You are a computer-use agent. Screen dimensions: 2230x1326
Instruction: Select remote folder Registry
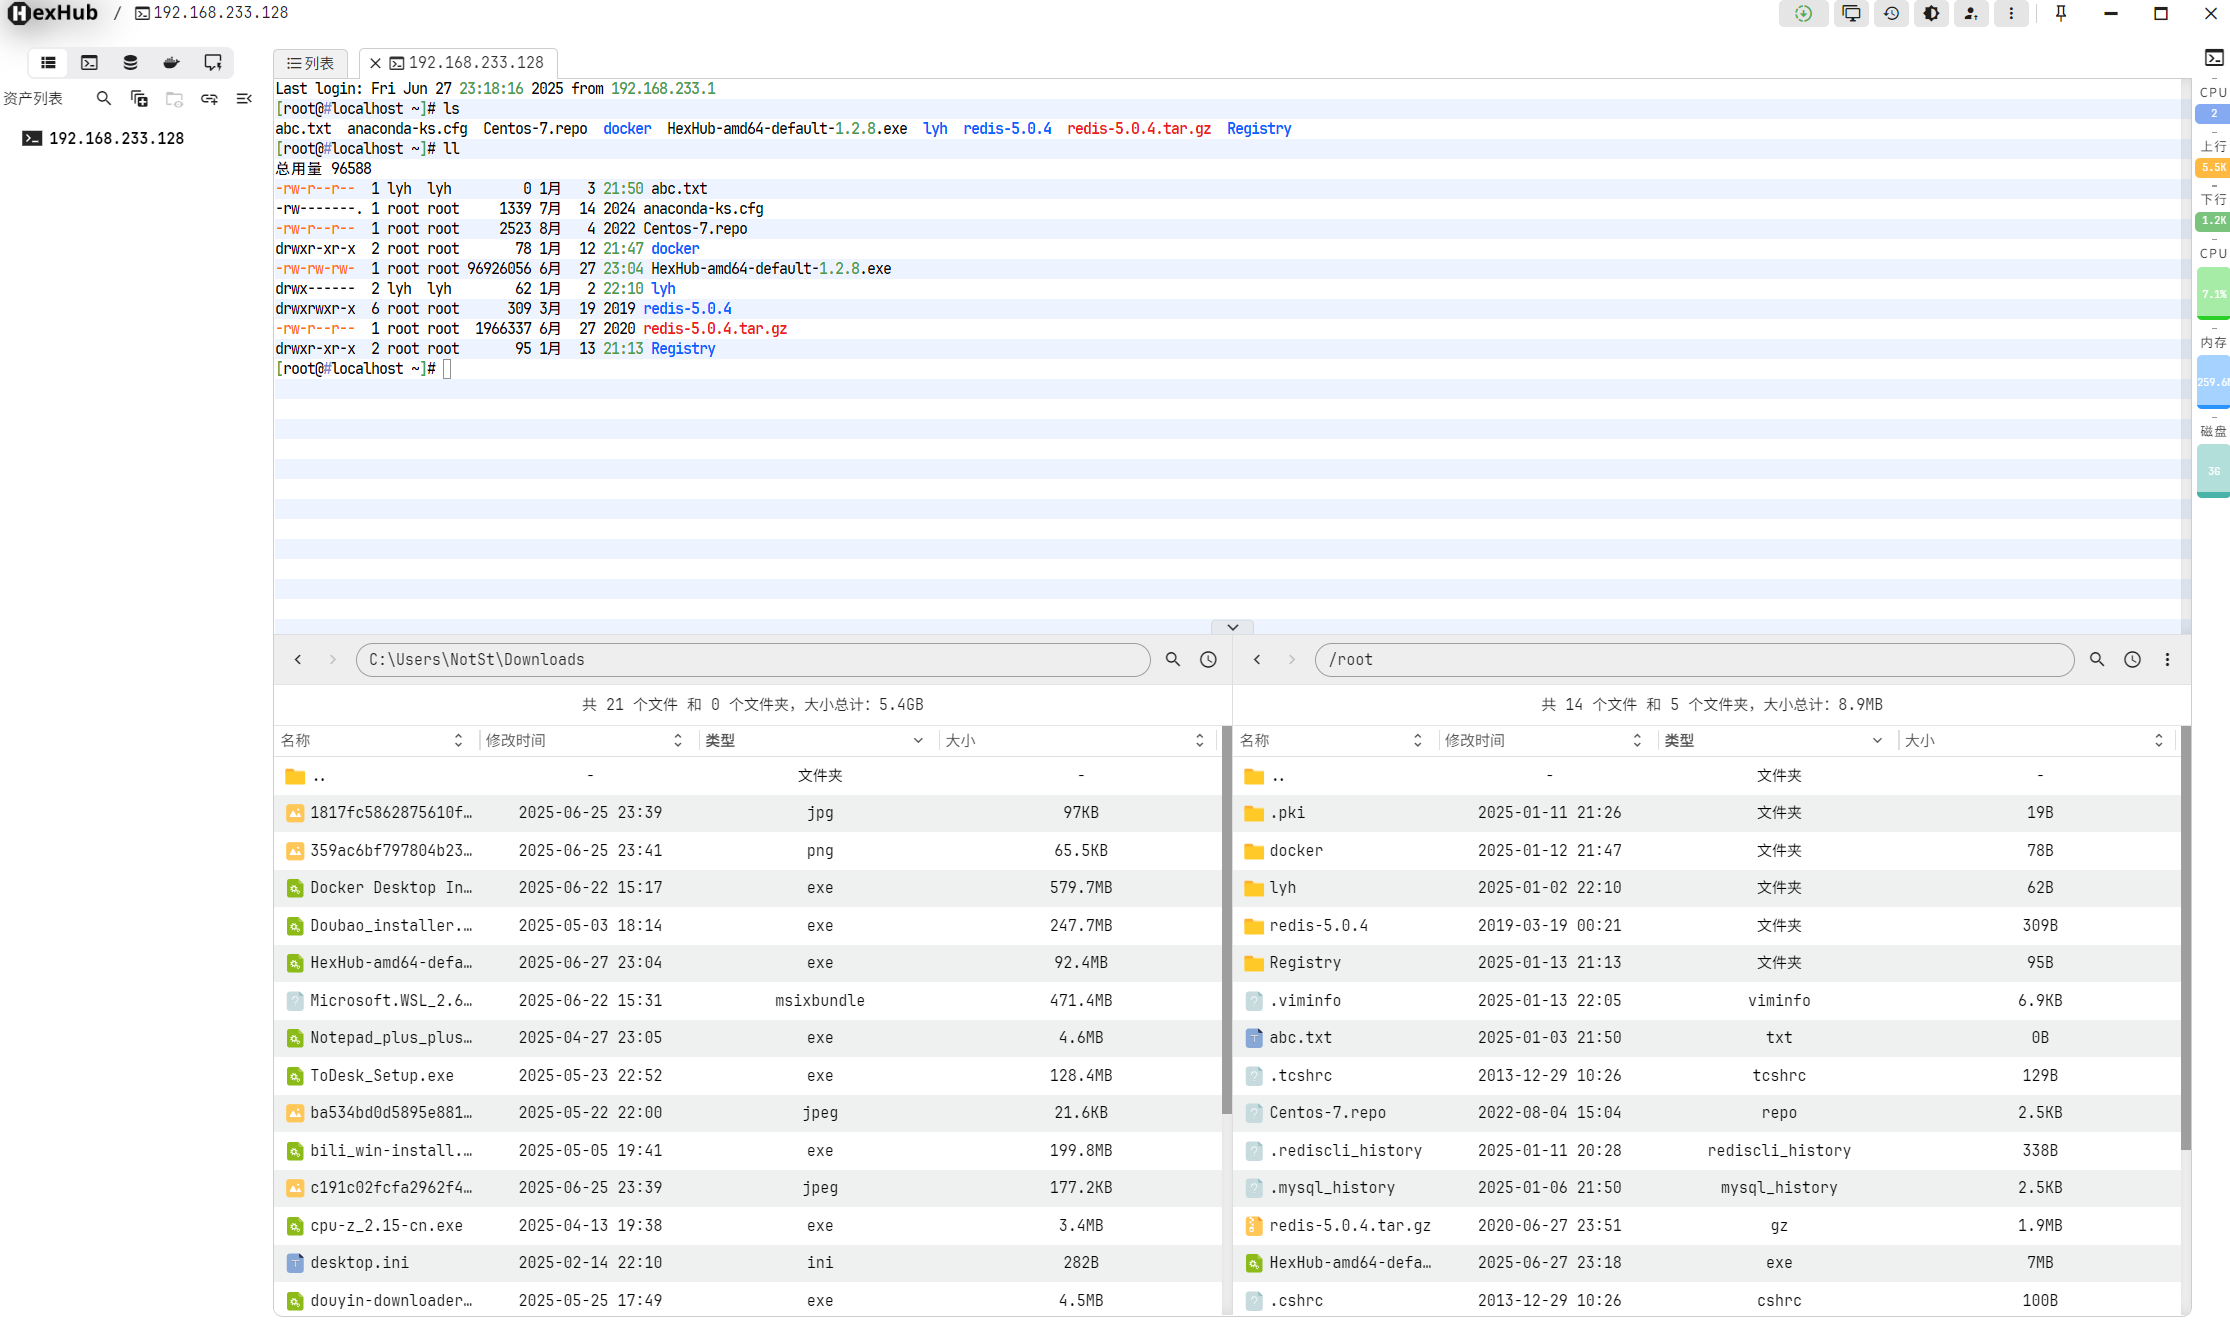click(x=1707, y=963)
